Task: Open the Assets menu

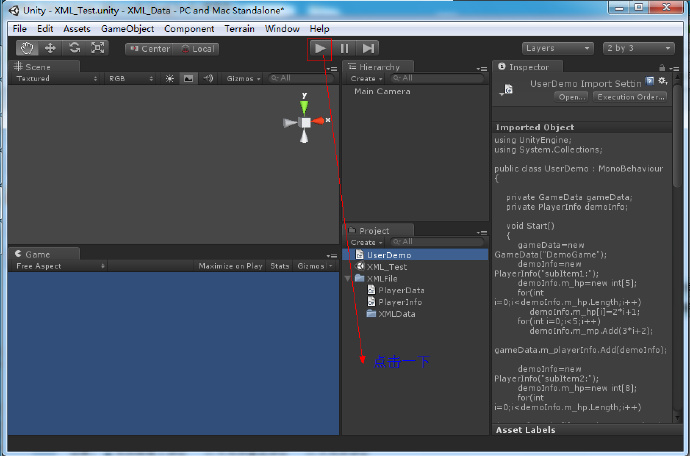Action: [x=77, y=29]
